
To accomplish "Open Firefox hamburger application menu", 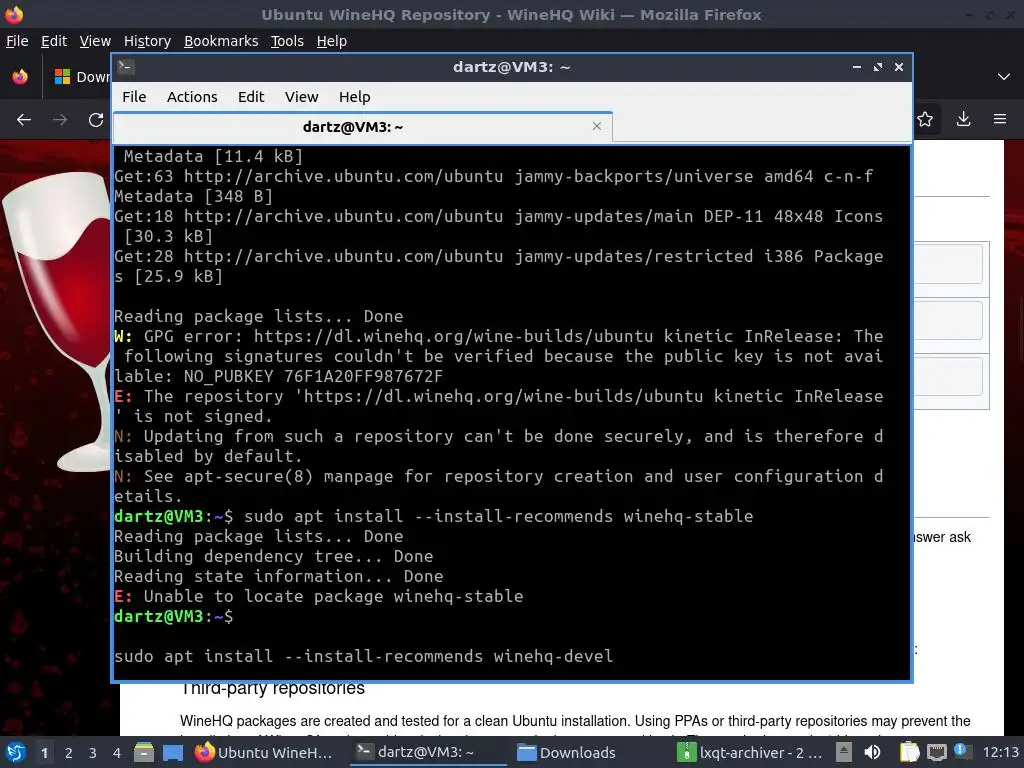I will (x=1000, y=119).
